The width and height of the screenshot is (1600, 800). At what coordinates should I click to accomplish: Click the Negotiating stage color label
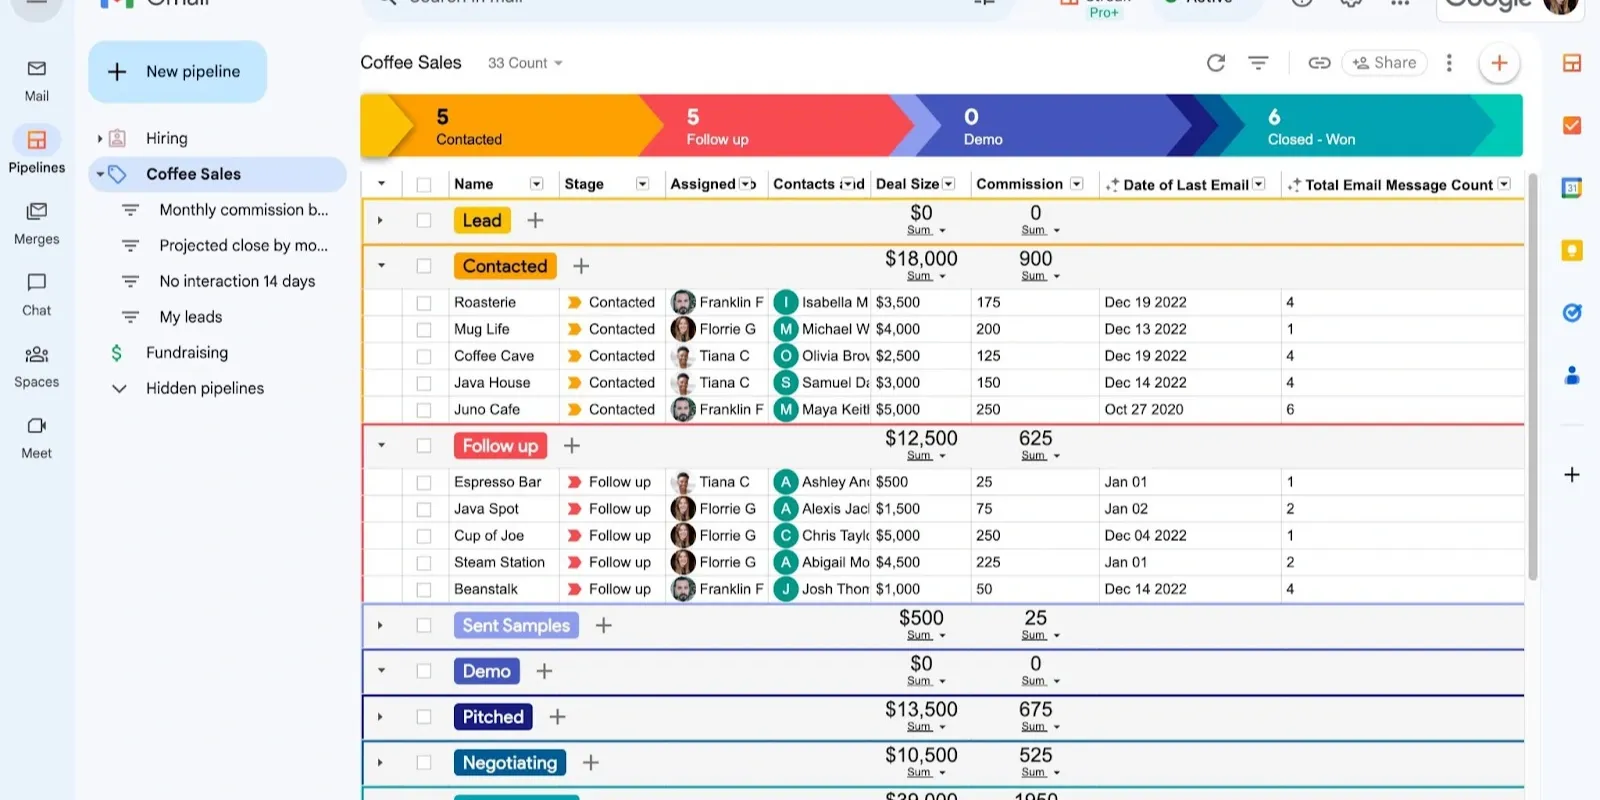(510, 763)
